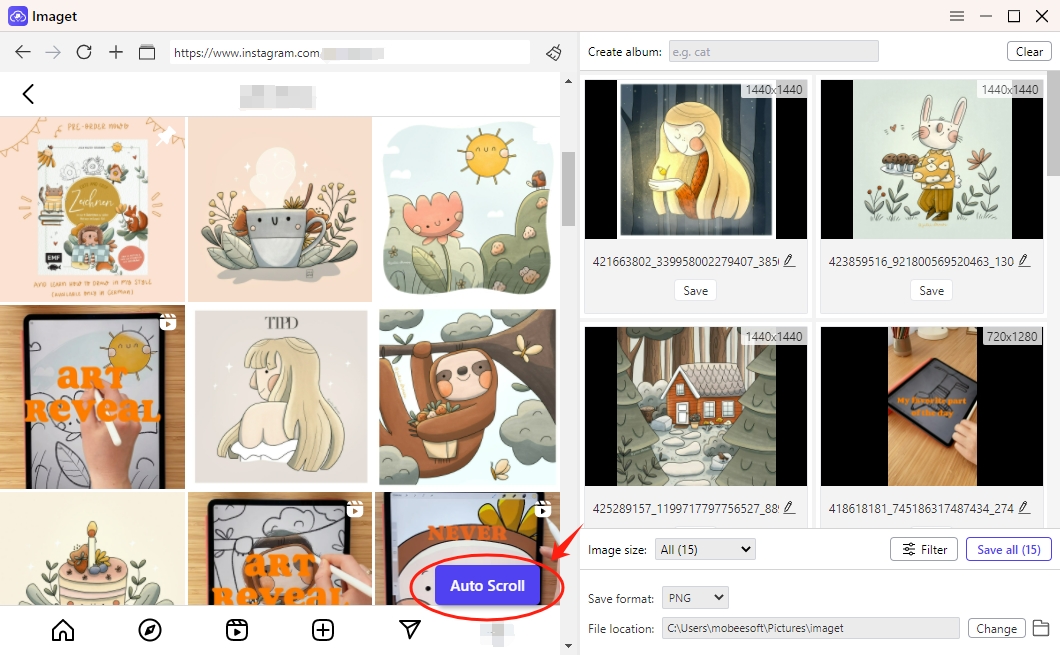The width and height of the screenshot is (1060, 655).
Task: Click the Instagram create post plus icon
Action: tap(323, 631)
